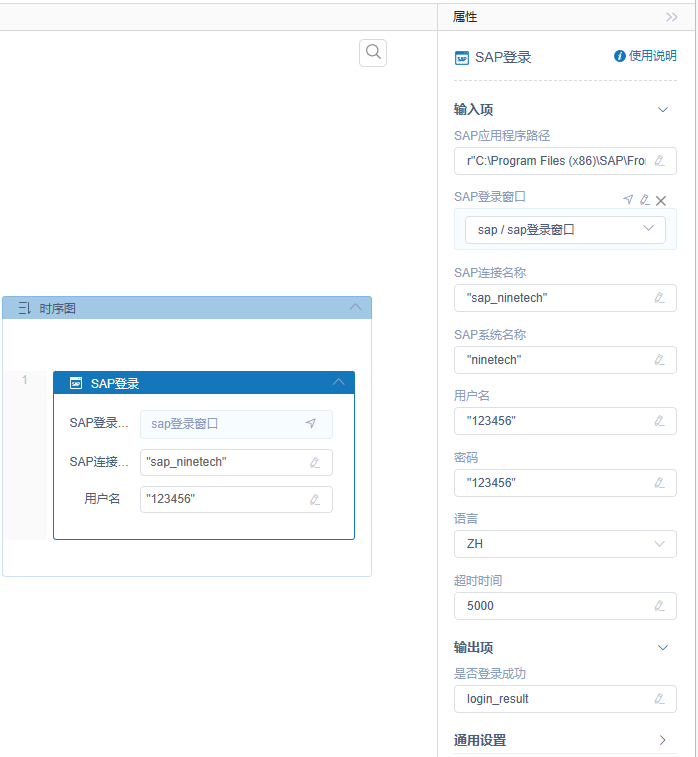Click edit icon in 密码 field
Screen dimensions: 698x757
pos(659,482)
